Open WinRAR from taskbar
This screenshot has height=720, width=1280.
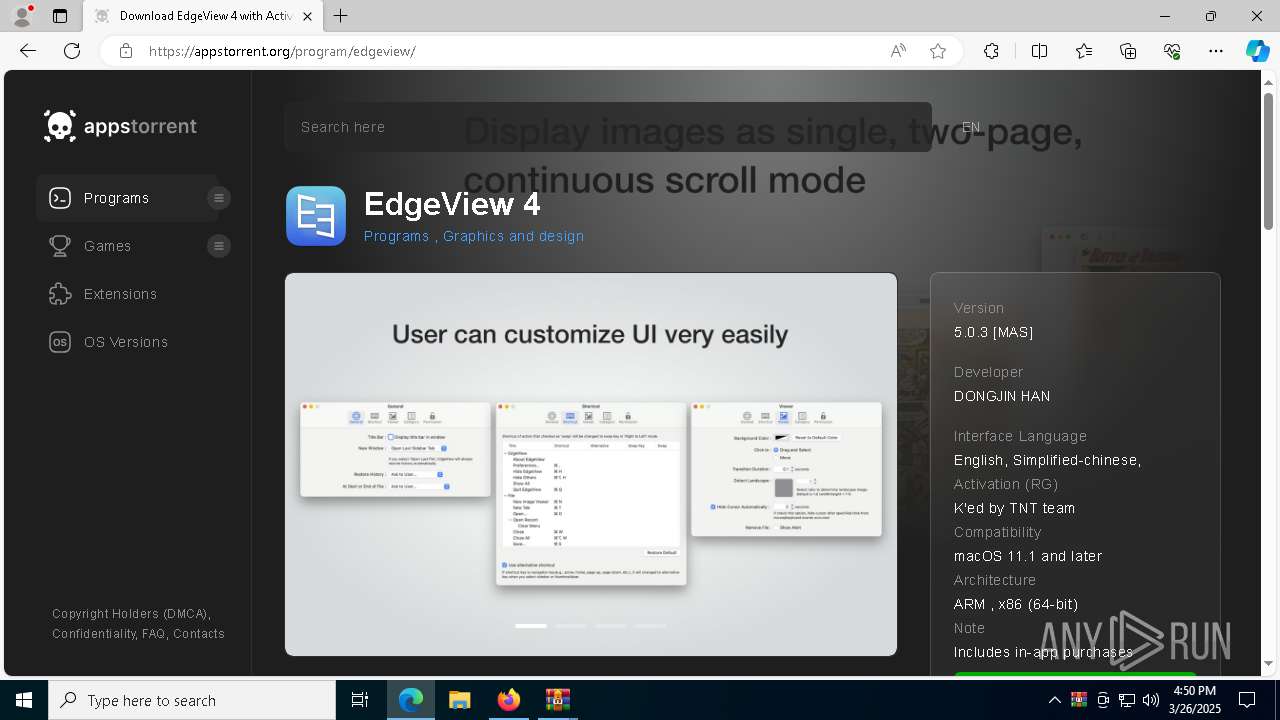pyautogui.click(x=557, y=700)
